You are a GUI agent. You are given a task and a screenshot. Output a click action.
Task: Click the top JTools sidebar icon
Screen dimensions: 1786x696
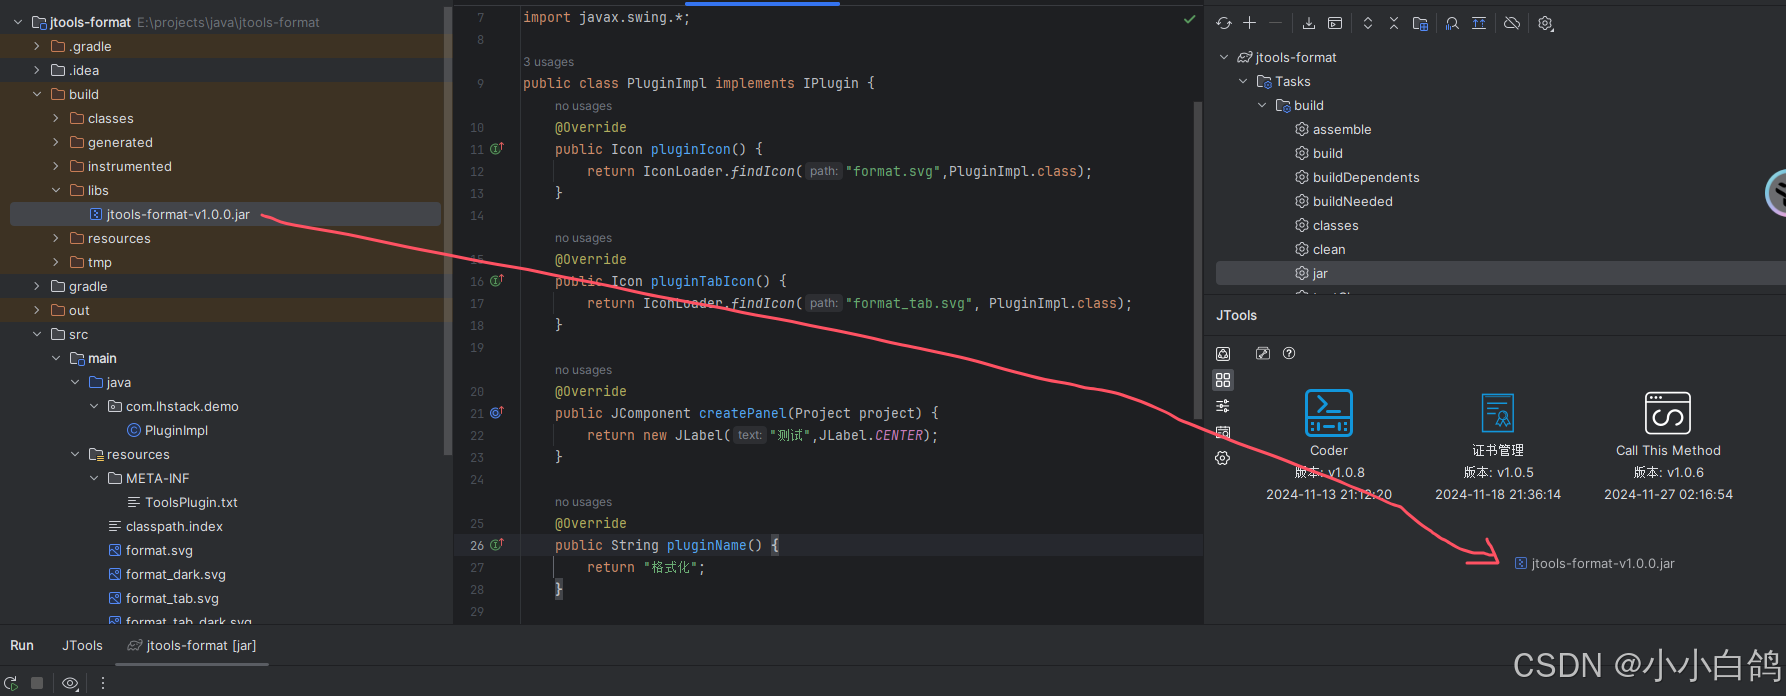tap(1223, 354)
